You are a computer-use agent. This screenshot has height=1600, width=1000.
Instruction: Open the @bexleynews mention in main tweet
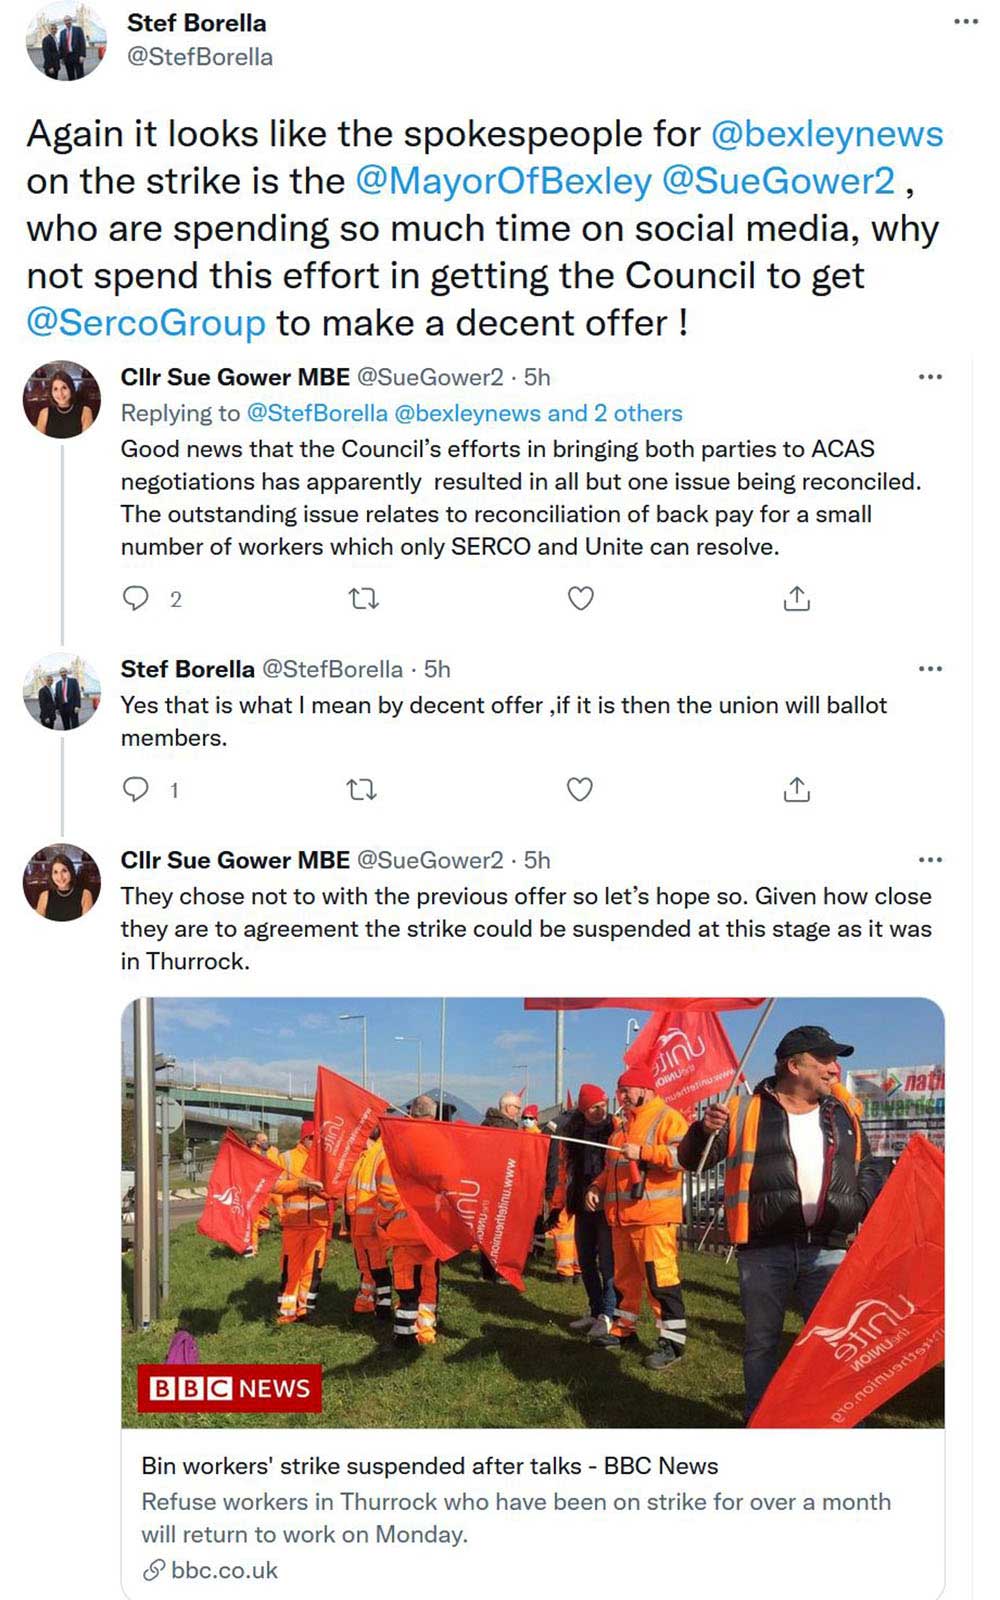click(827, 134)
